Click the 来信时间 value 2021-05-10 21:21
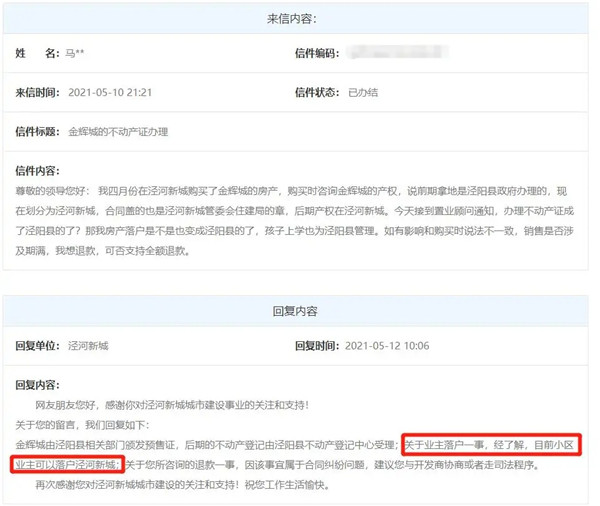 (110, 93)
